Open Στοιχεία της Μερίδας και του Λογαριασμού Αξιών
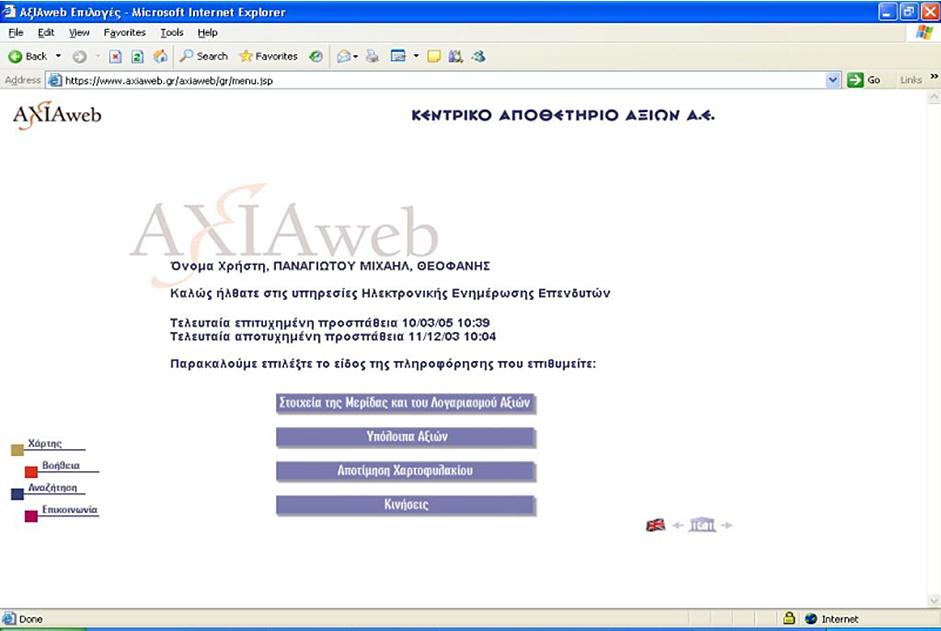This screenshot has width=941, height=631. tap(405, 403)
